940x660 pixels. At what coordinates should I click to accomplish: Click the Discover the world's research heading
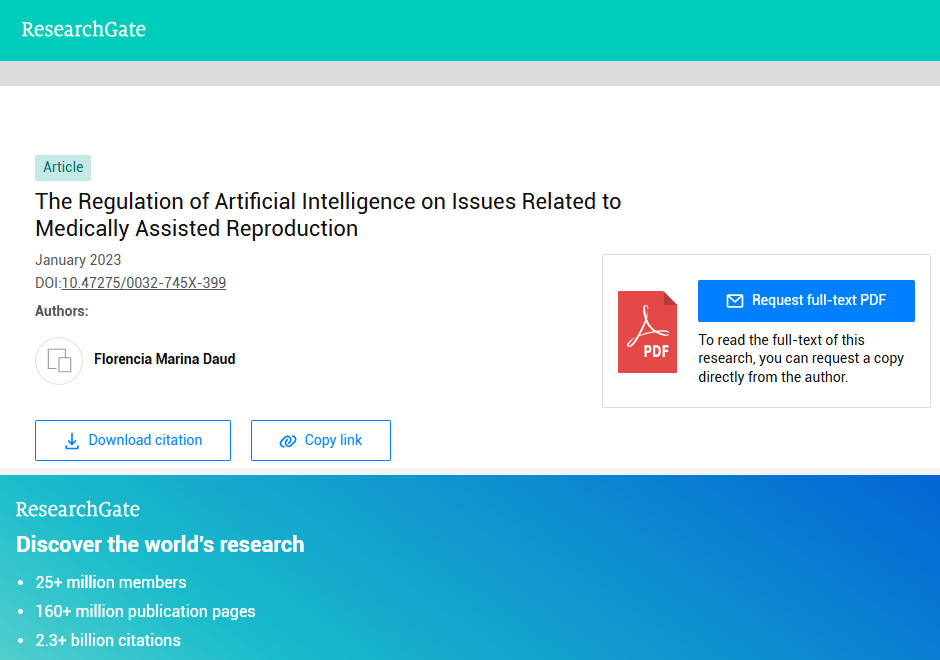point(160,545)
